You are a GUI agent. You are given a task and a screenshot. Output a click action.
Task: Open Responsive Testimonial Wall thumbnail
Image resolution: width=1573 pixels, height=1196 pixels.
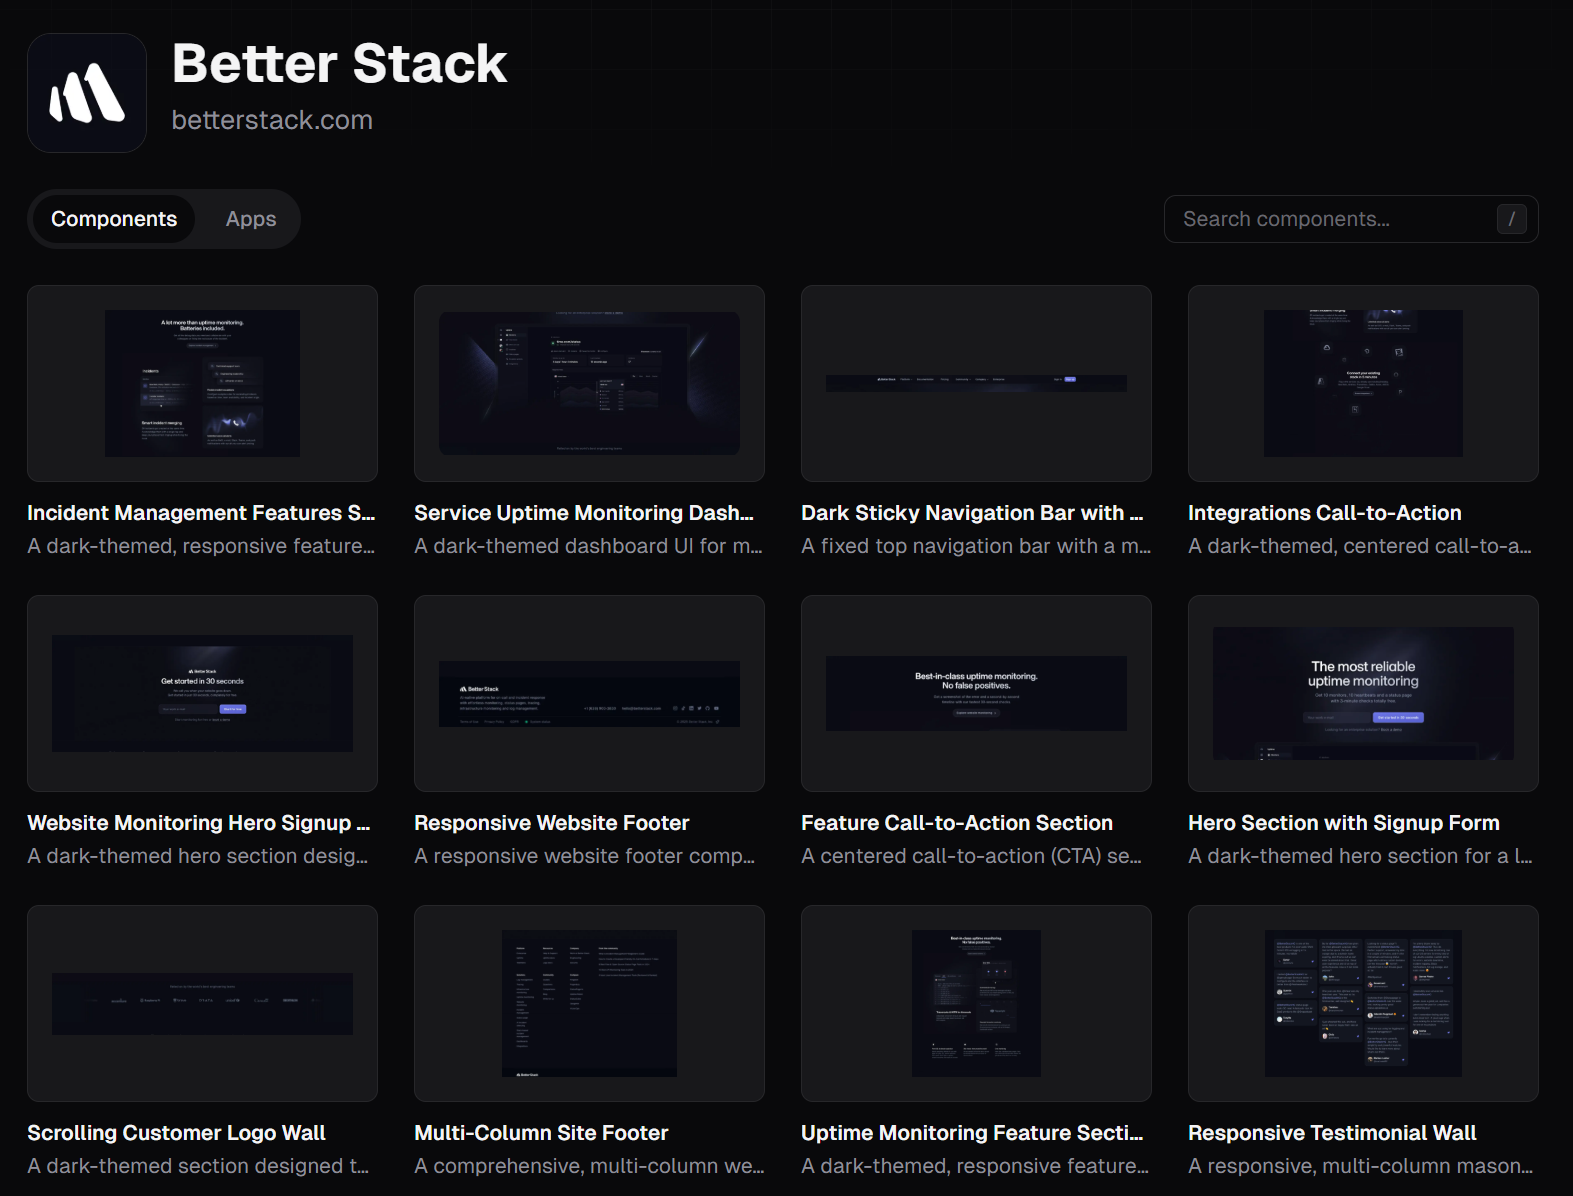[1363, 1004]
